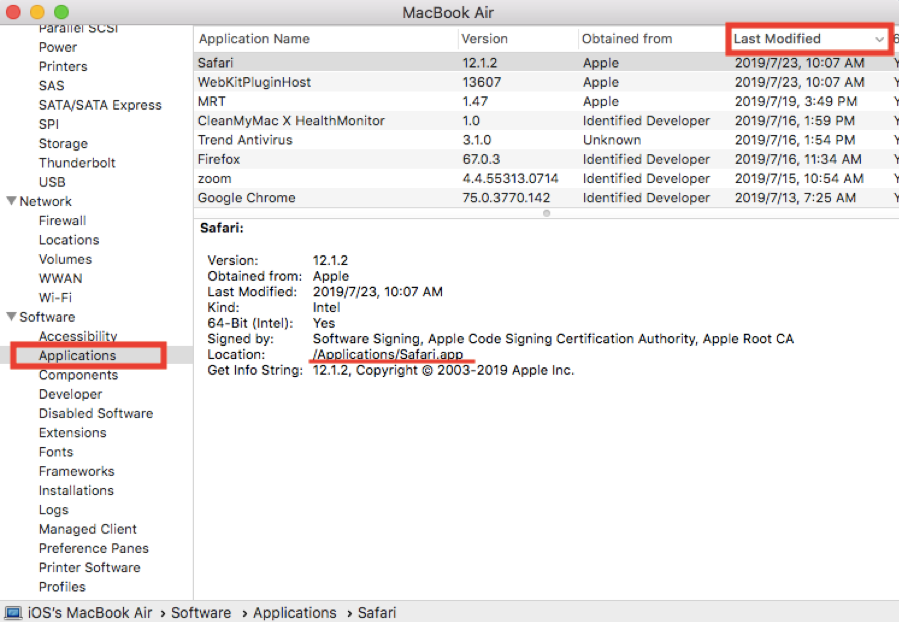This screenshot has height=622, width=899.
Task: Select the Safari row in the table
Action: click(215, 63)
